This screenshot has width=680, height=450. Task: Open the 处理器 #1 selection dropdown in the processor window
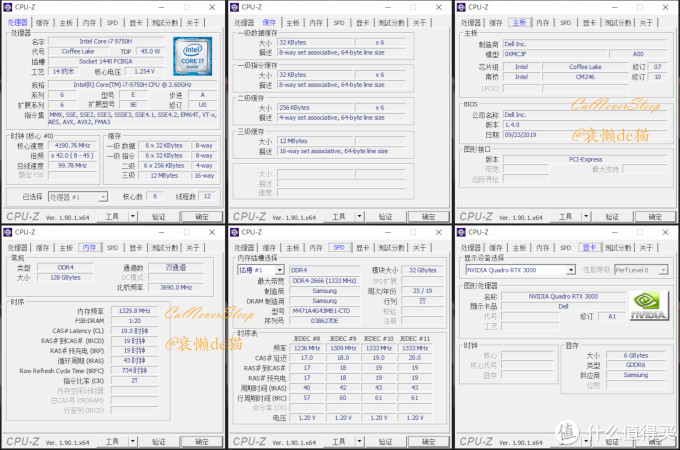coord(103,197)
